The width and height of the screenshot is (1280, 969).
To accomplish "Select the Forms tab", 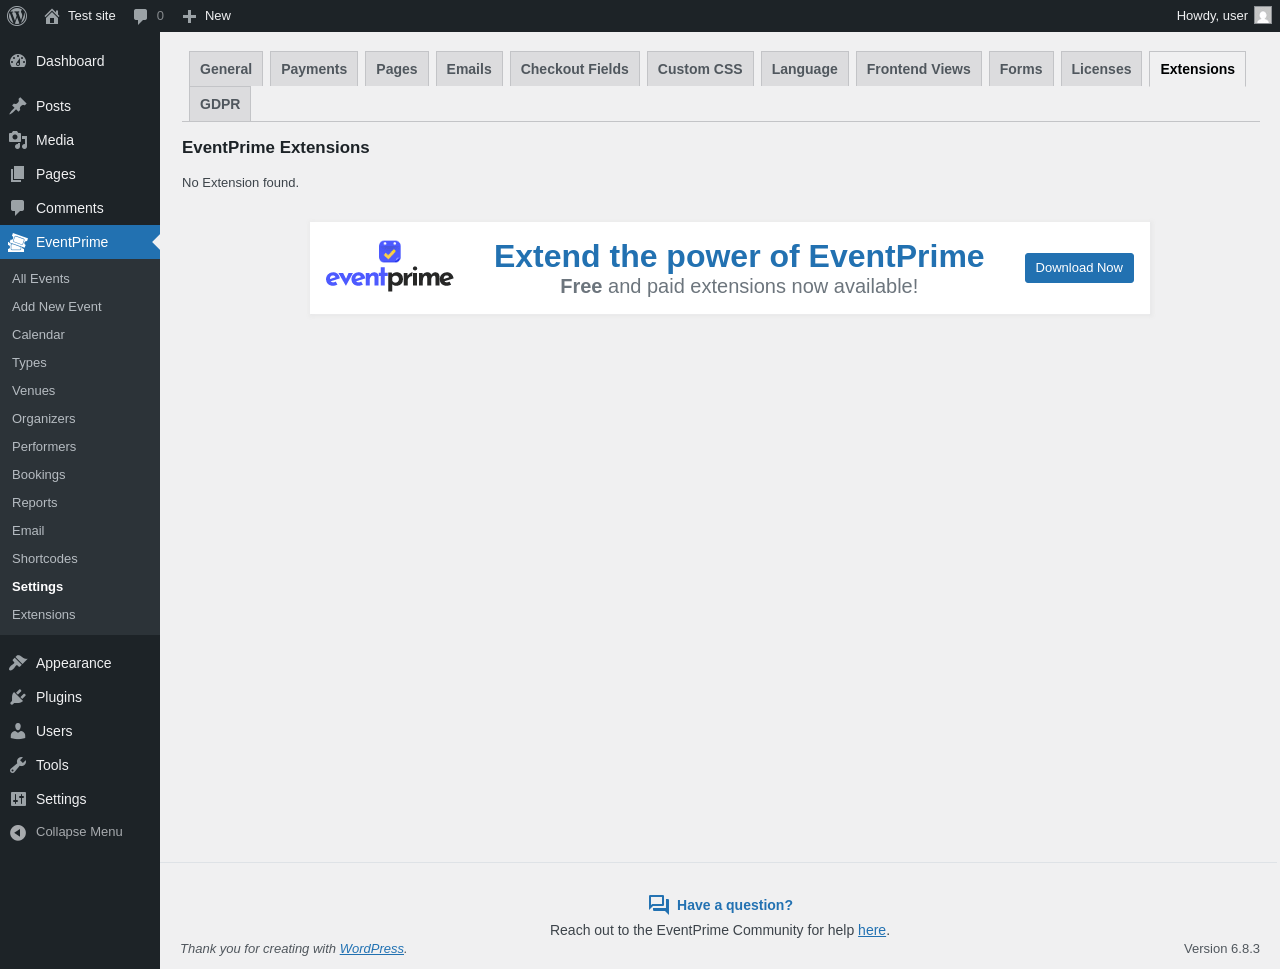I will [1021, 69].
